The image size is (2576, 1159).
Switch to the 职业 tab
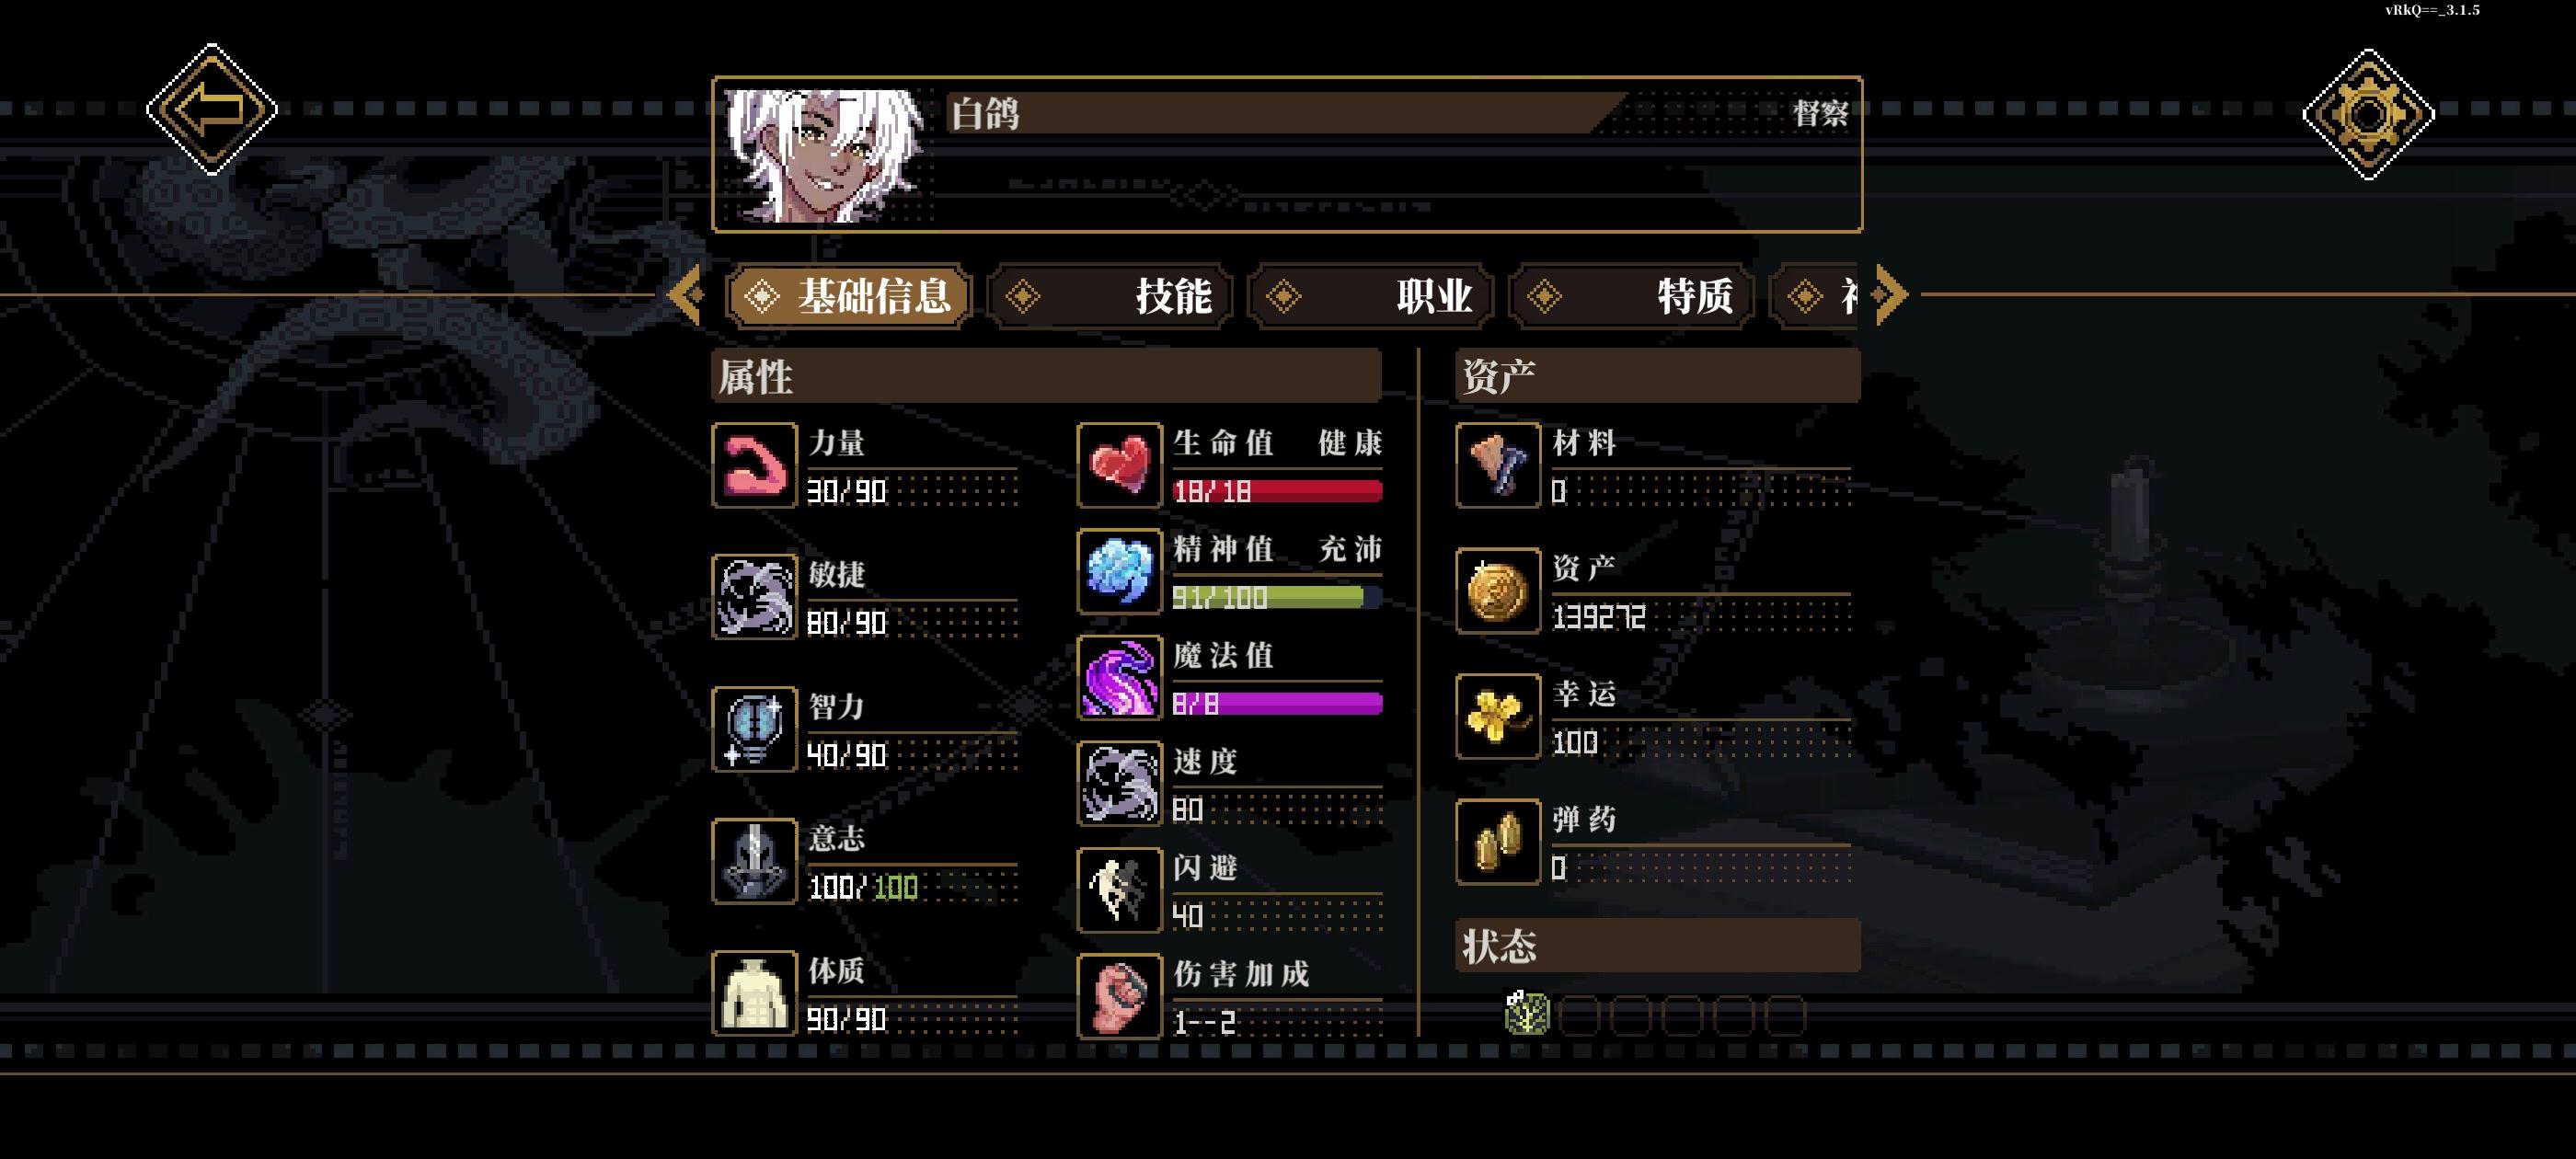pyautogui.click(x=1371, y=296)
